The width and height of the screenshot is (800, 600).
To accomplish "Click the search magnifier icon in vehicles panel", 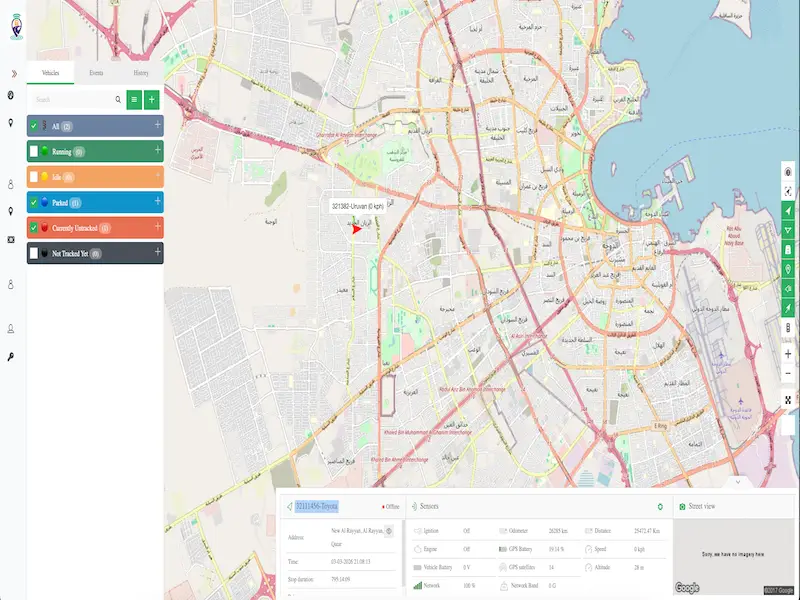I will (x=118, y=99).
